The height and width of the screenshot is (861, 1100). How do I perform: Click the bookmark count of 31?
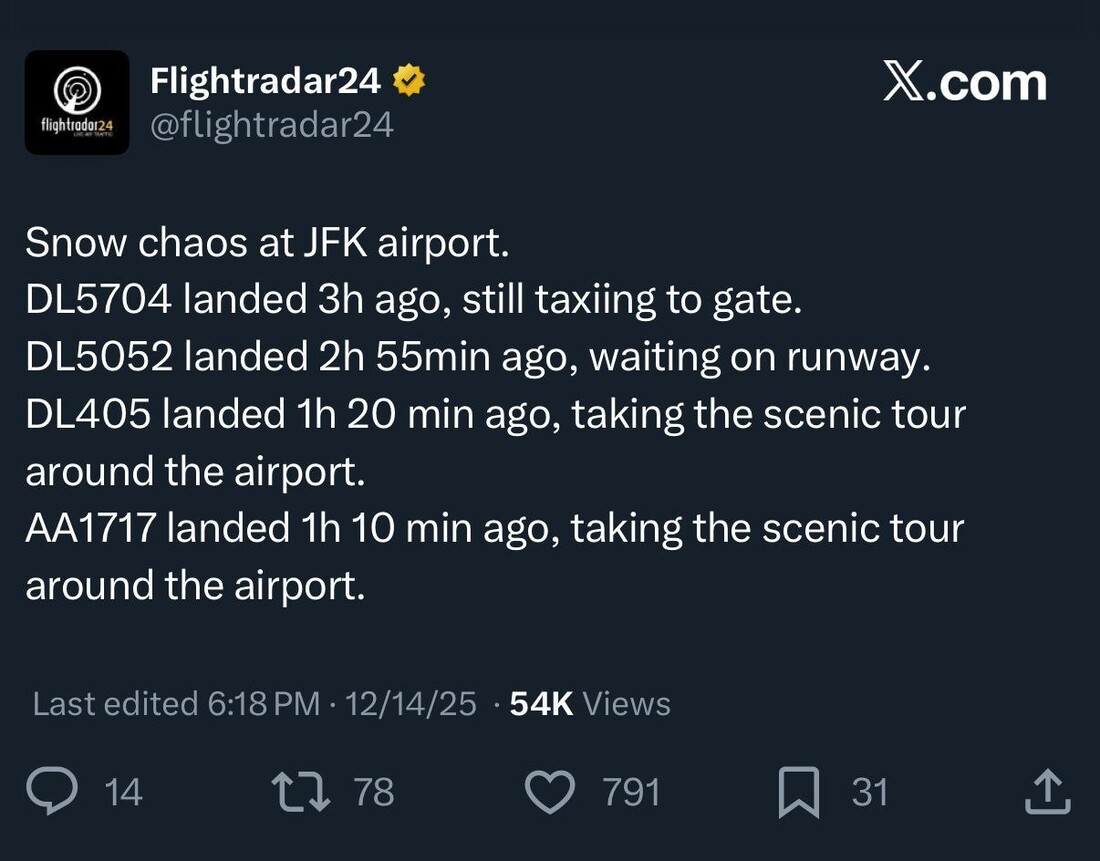(870, 793)
